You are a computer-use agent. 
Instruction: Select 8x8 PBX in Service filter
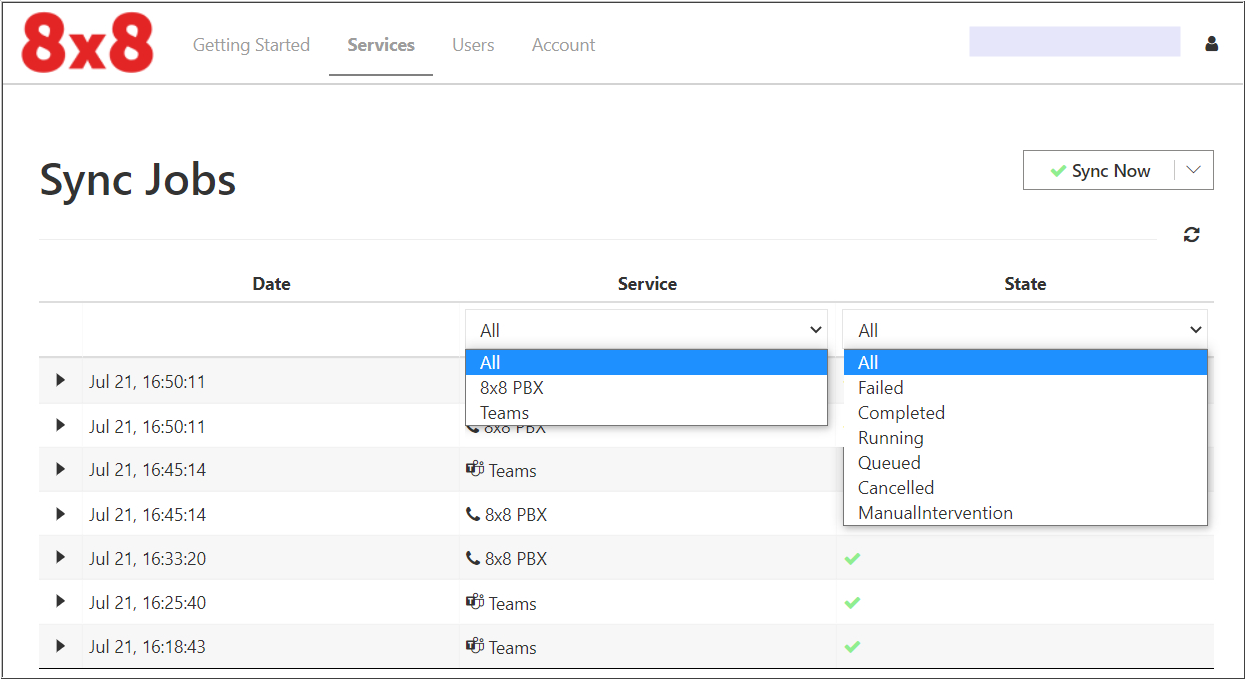(x=512, y=388)
